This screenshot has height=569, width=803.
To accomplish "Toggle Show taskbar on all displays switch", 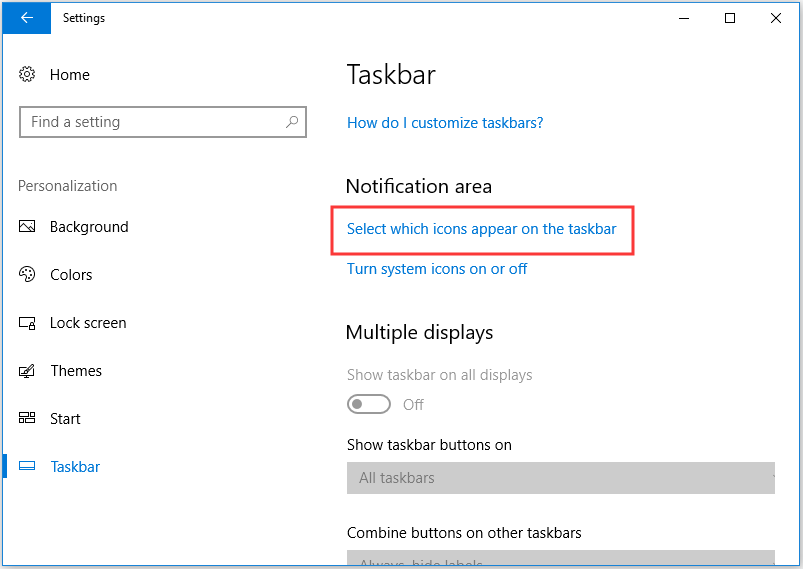I will 369,404.
